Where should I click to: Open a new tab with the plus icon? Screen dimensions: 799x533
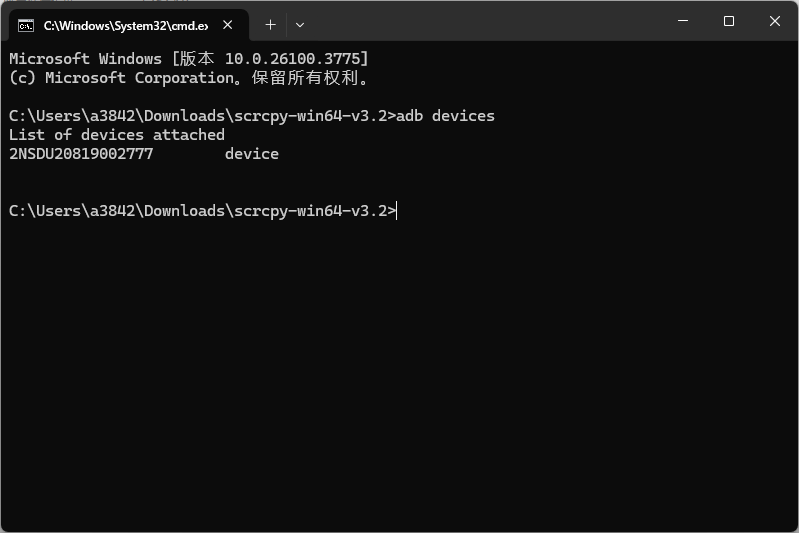(x=271, y=24)
